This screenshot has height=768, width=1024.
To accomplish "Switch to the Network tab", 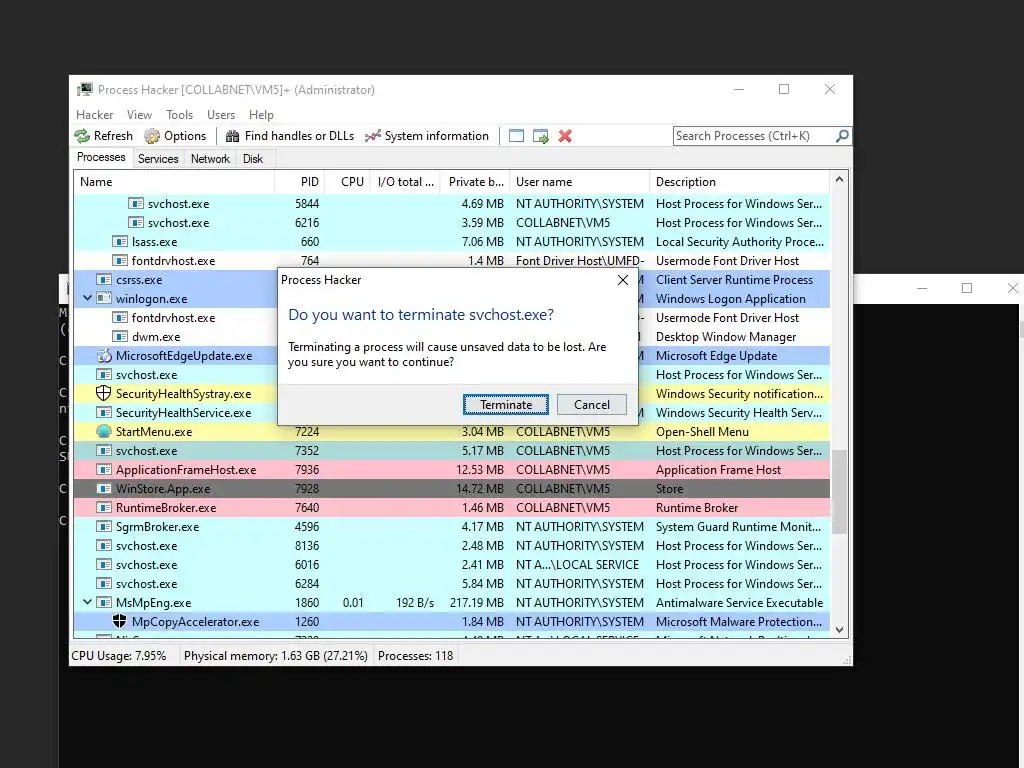I will [210, 159].
